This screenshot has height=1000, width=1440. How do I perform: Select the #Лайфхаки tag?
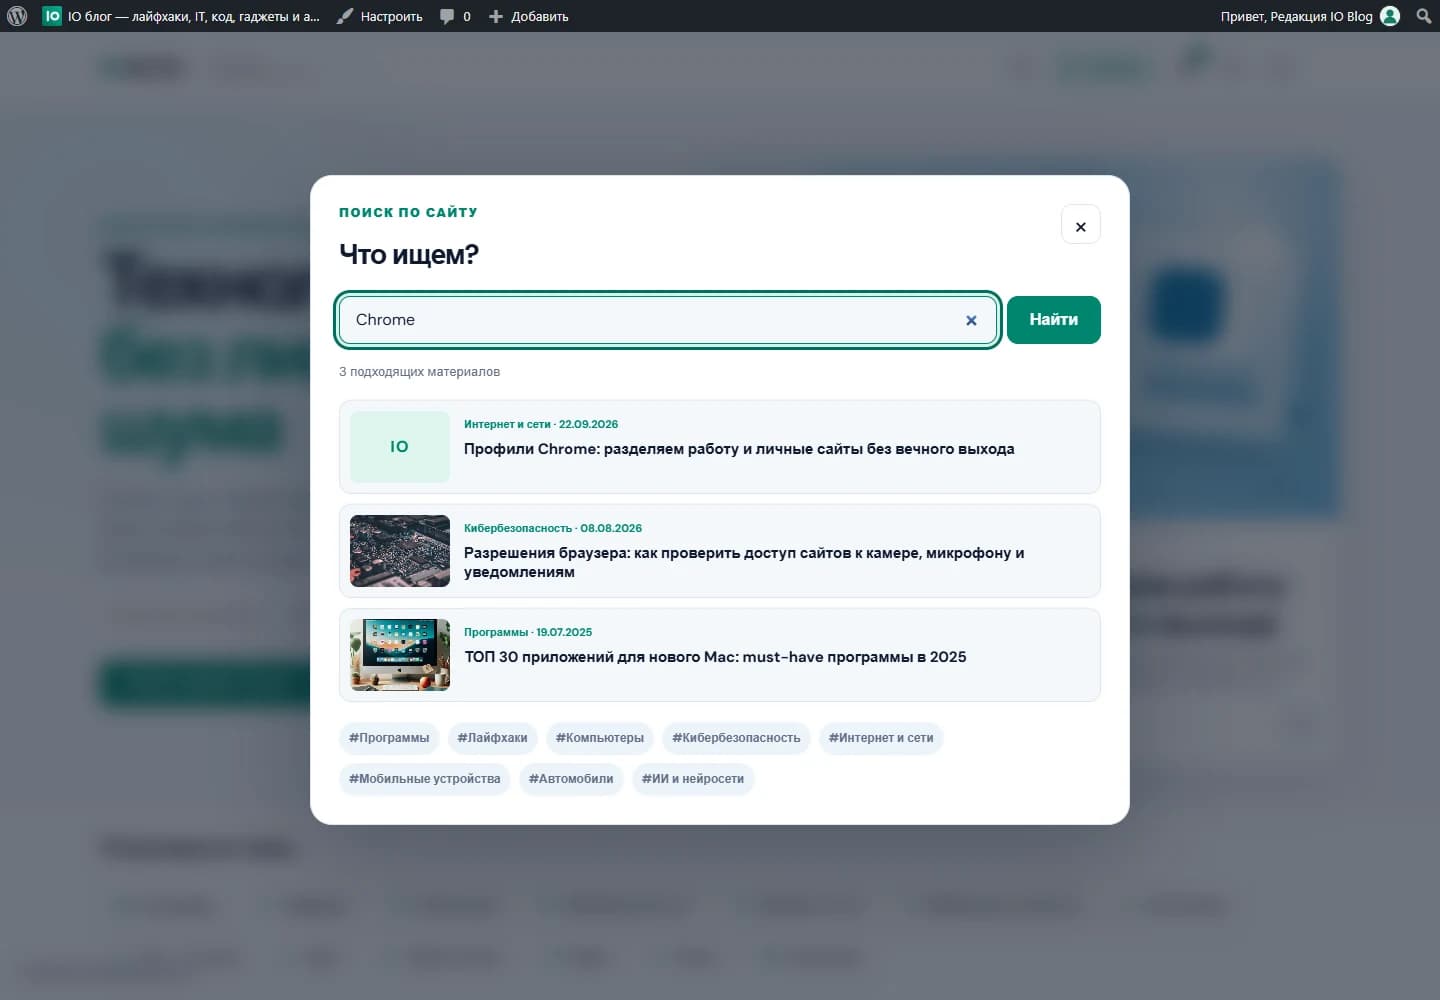[492, 738]
